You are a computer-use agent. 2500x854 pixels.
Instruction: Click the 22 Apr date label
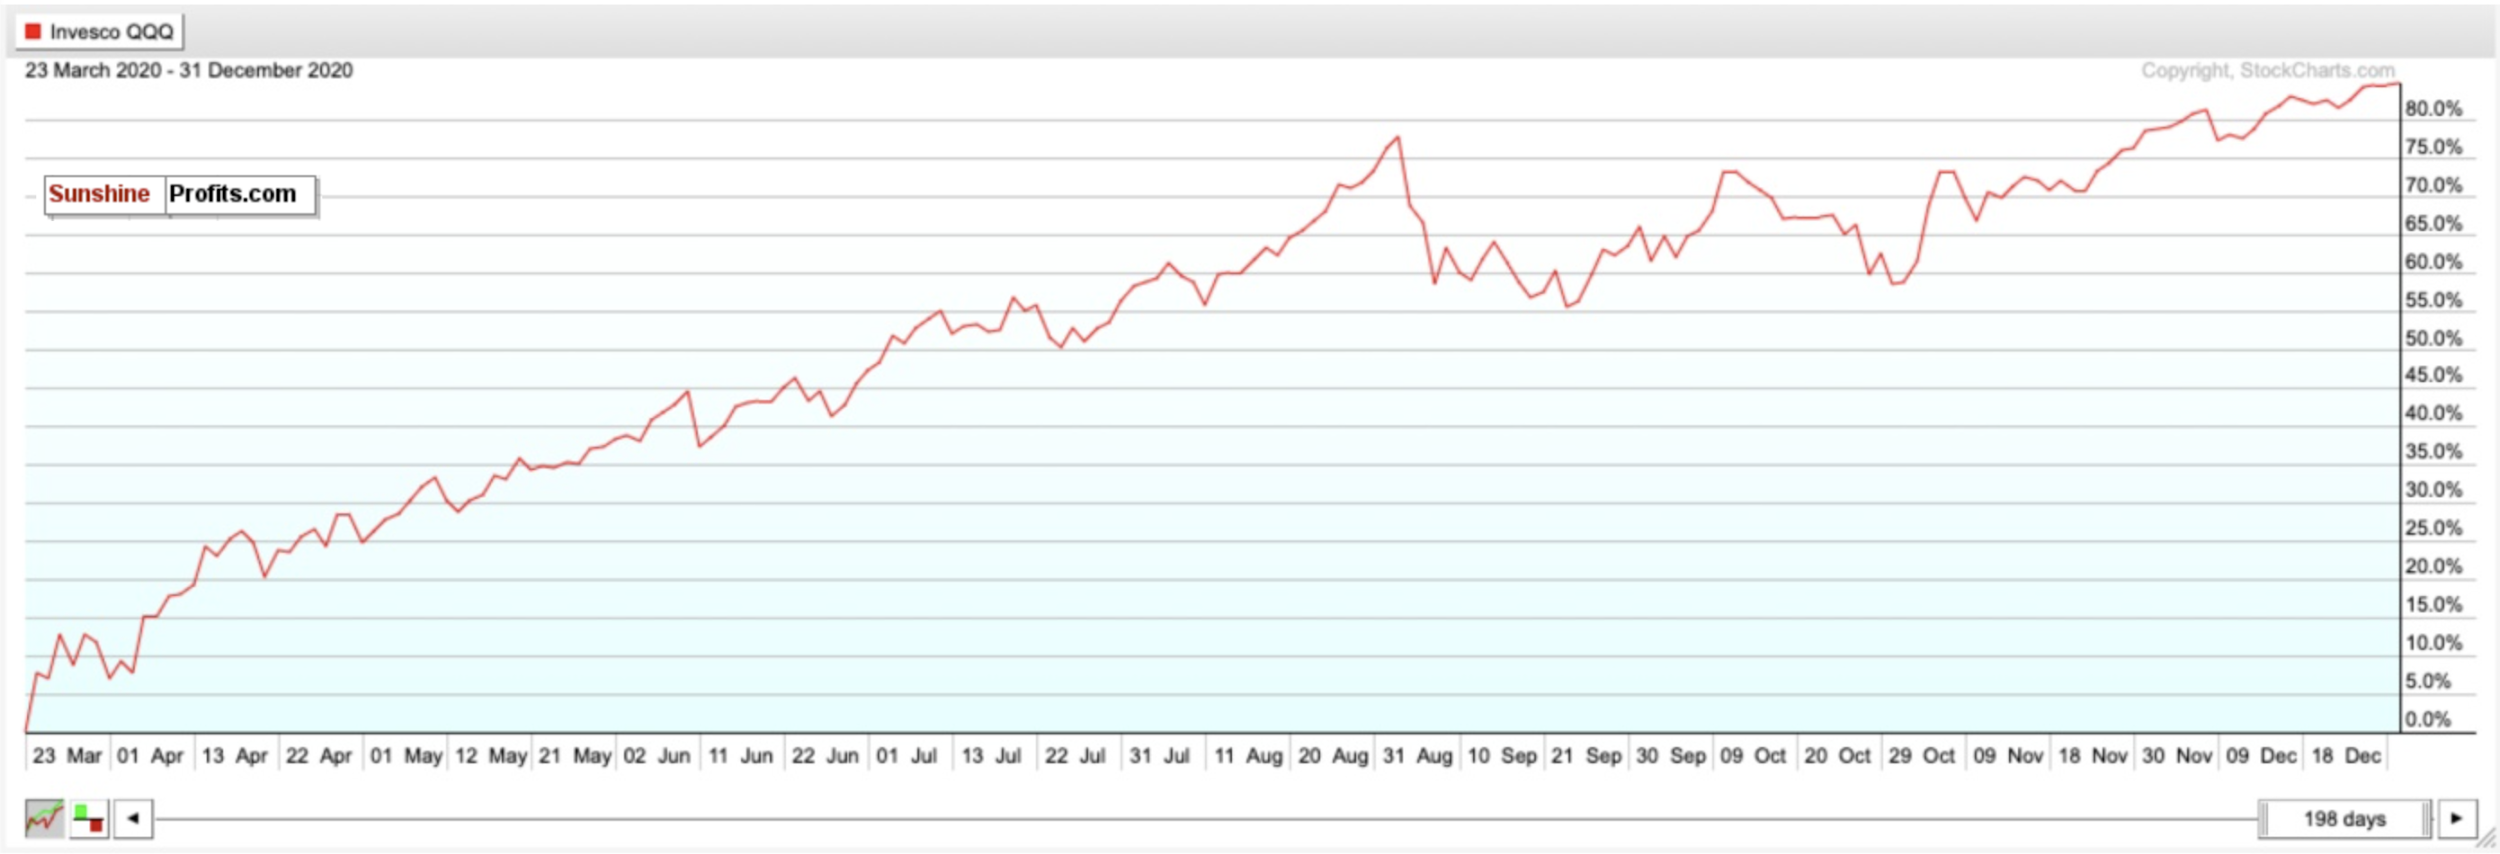click(x=319, y=756)
